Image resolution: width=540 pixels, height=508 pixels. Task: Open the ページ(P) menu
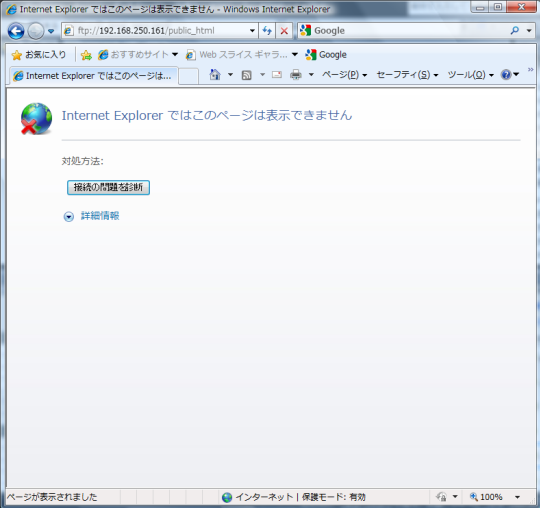344,74
